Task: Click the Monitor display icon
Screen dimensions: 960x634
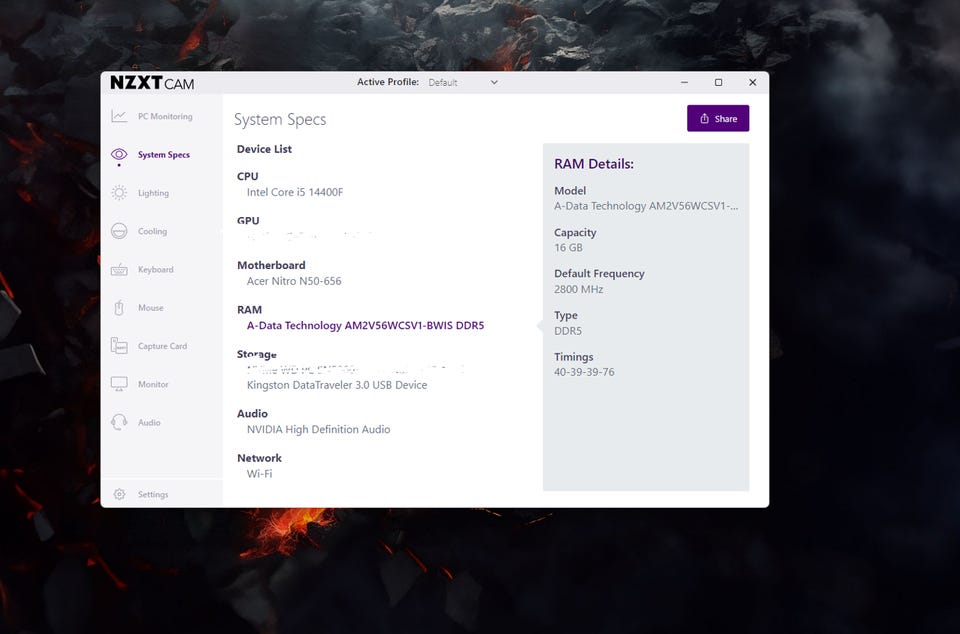Action: [119, 384]
